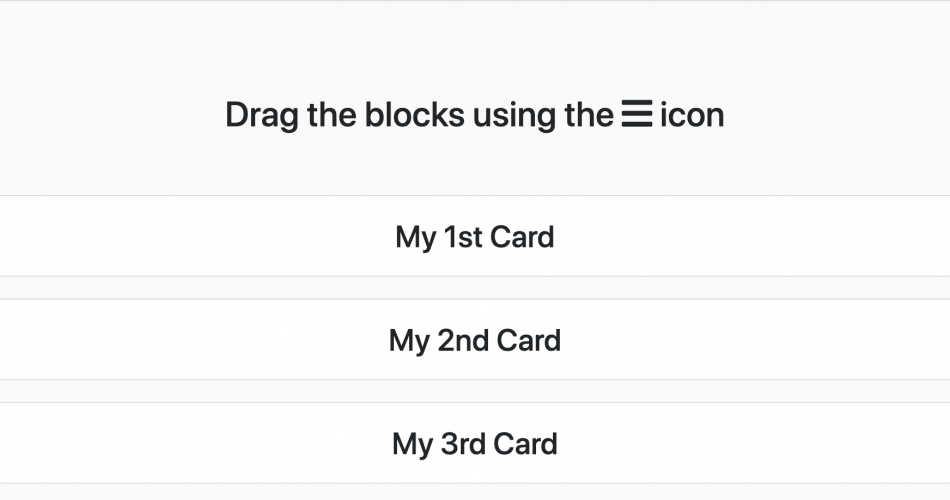Click "My" in the first card title
This screenshot has height=500, width=950.
click(x=416, y=237)
